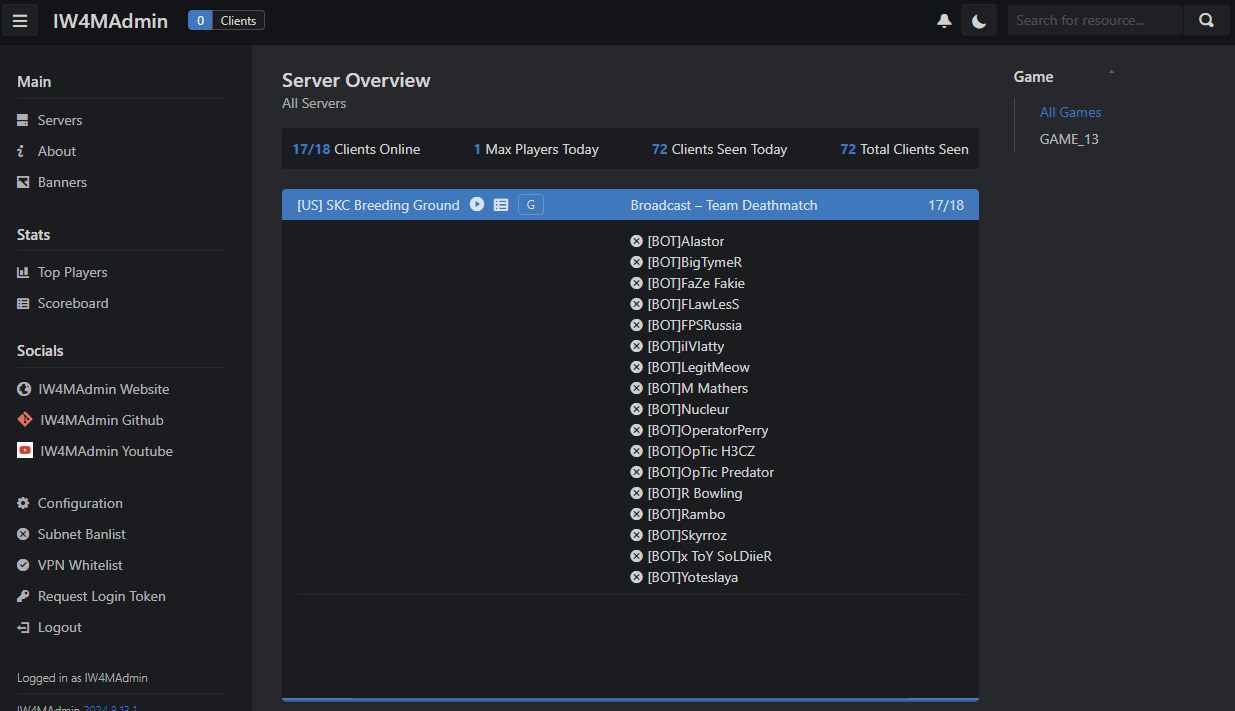1235x711 pixels.
Task: Kick [BOT]OperatorPerry with the X icon
Action: click(636, 430)
